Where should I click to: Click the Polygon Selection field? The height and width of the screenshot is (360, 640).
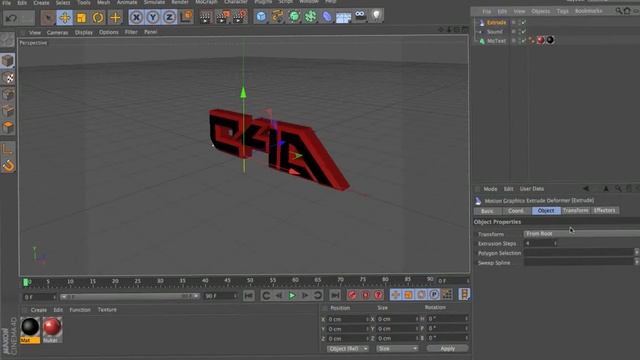coord(578,253)
